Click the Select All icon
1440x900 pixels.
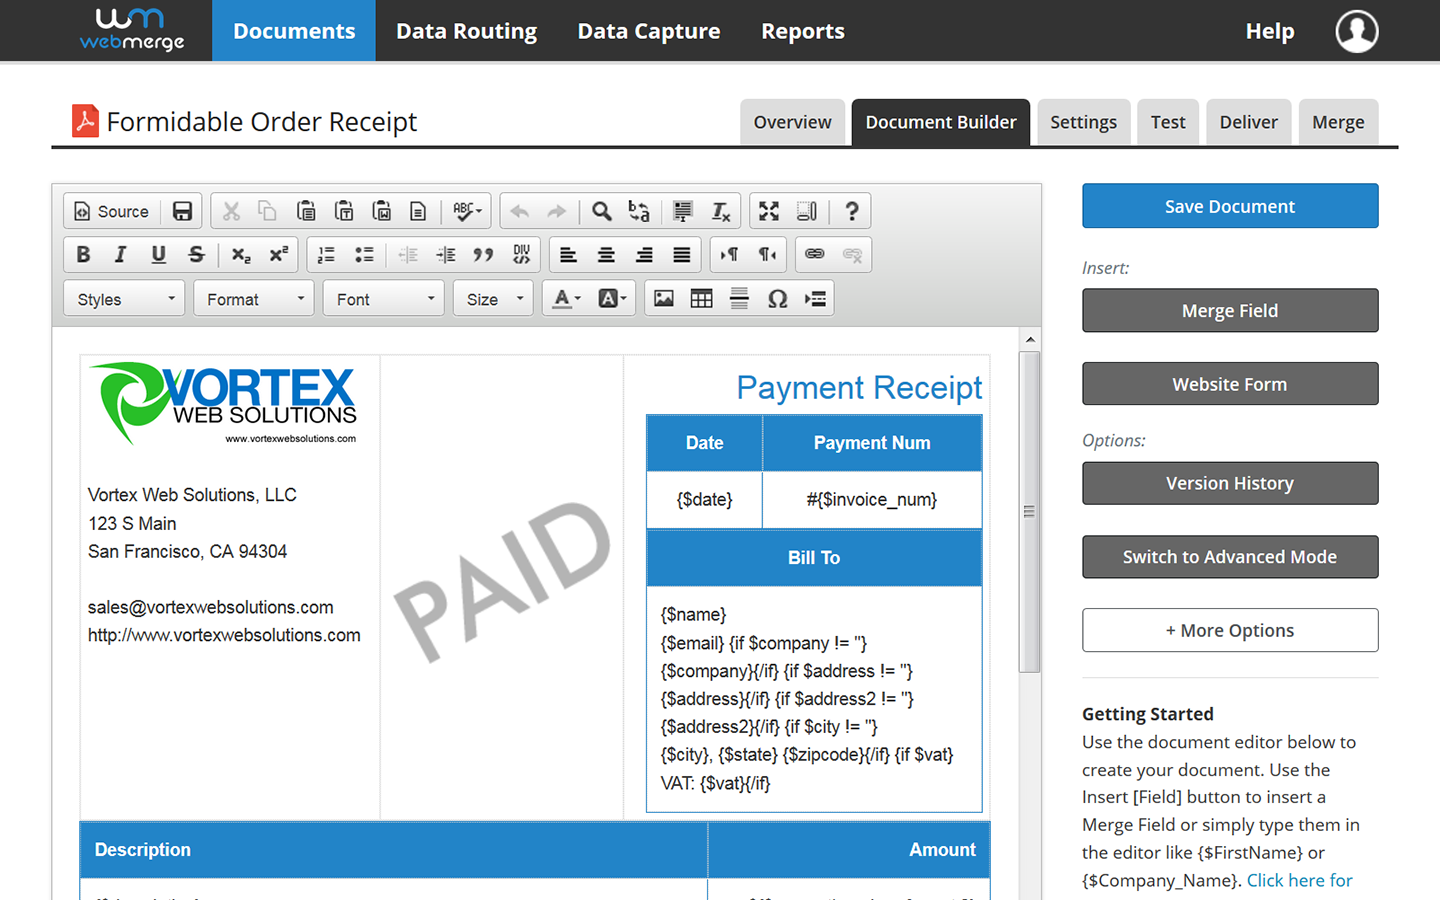tap(683, 212)
